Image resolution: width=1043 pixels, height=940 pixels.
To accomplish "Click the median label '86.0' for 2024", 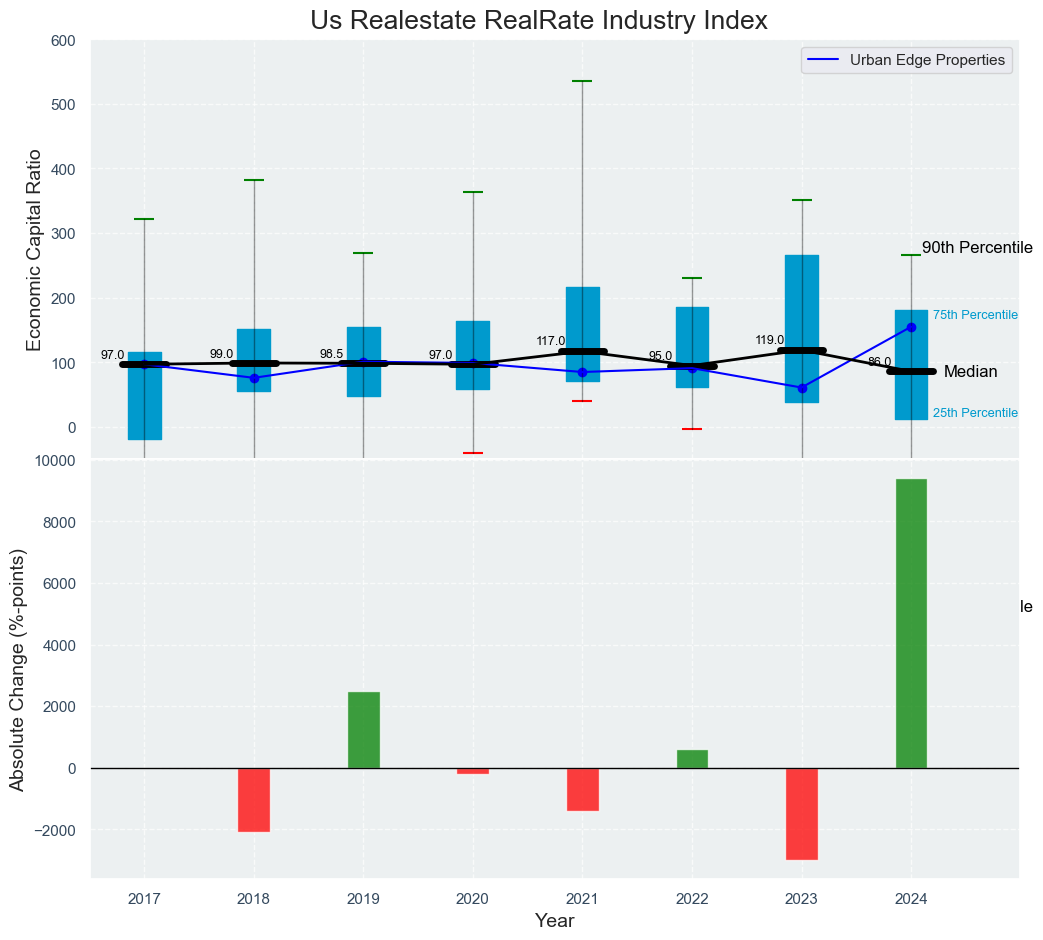I will tap(879, 361).
